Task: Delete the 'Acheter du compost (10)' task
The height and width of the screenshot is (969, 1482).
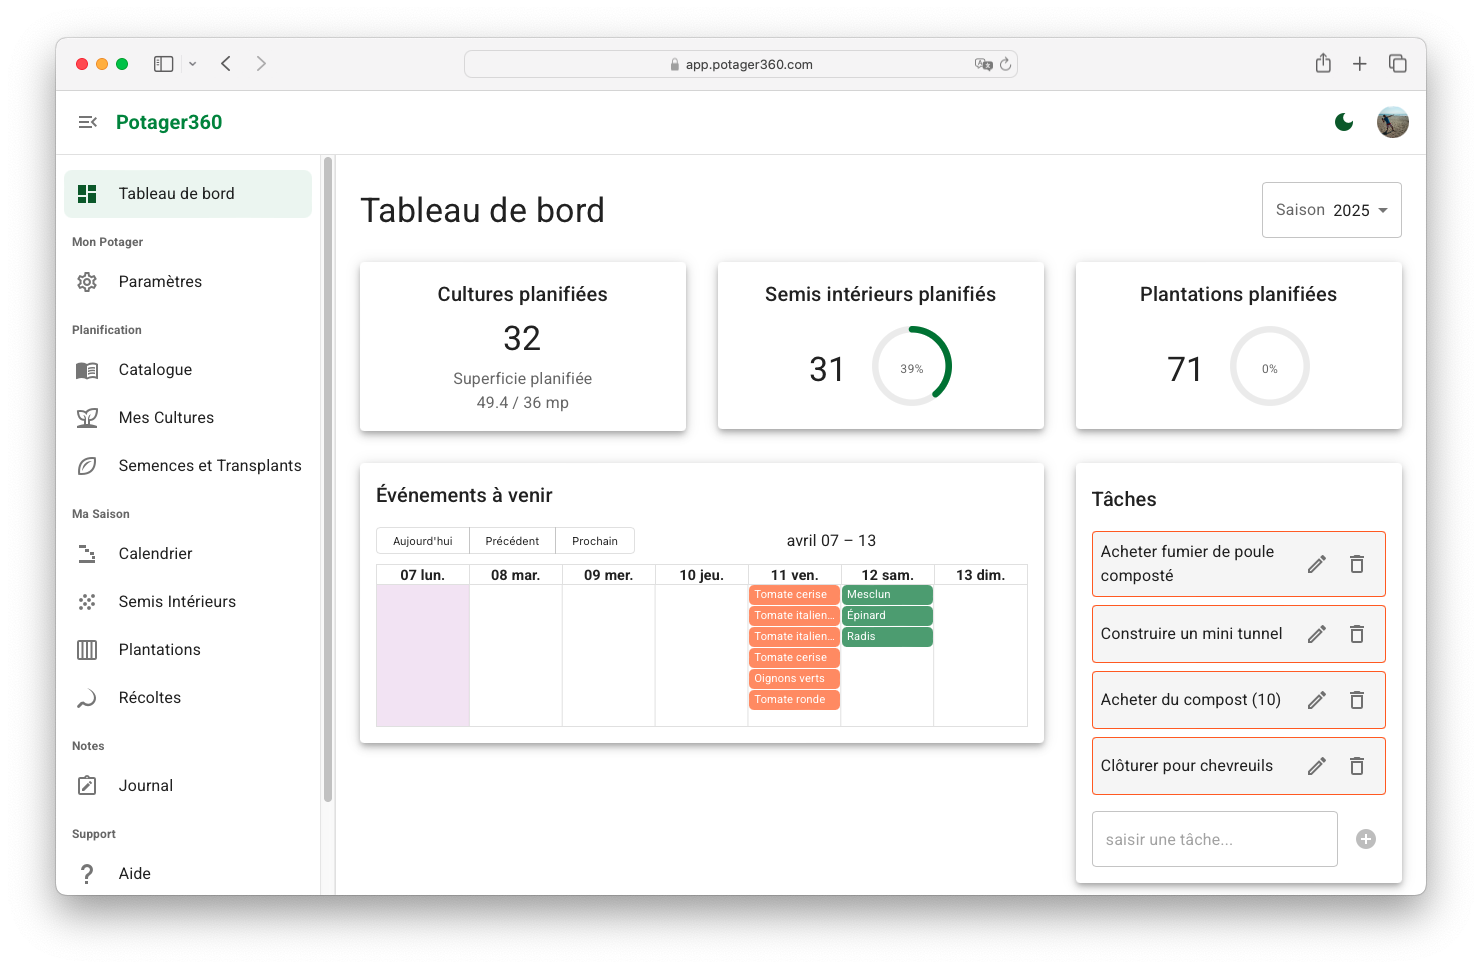Action: click(x=1357, y=699)
